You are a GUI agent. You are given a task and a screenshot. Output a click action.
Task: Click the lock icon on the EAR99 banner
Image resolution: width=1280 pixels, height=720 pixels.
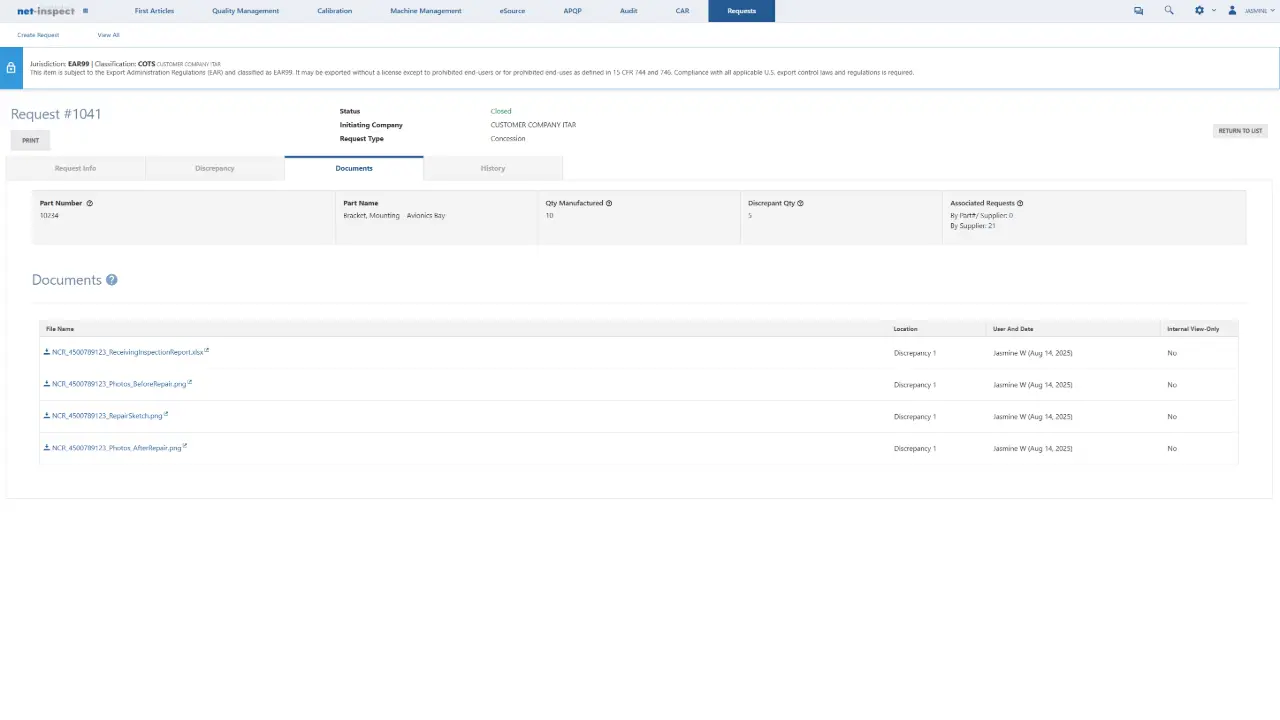[10, 67]
